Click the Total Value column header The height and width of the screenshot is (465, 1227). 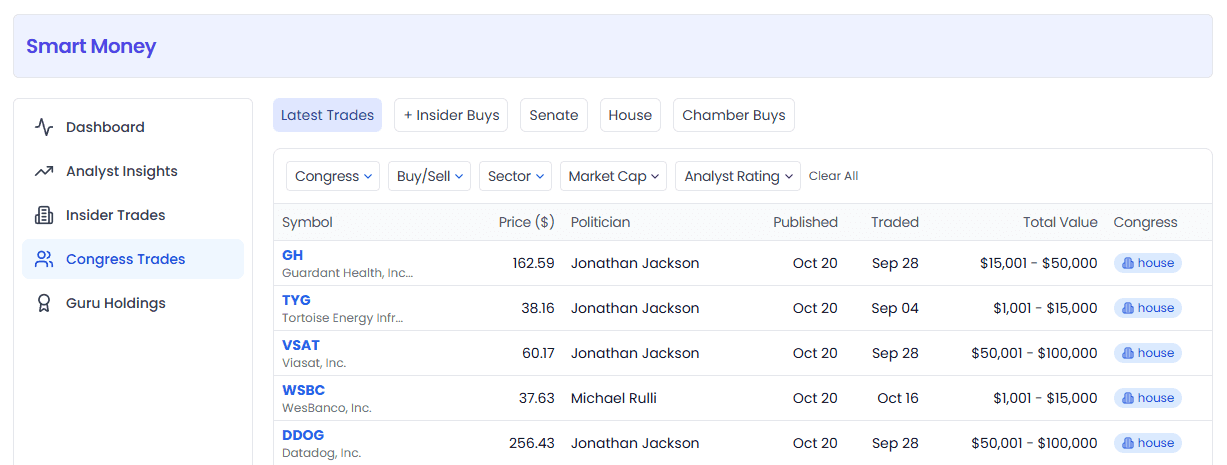click(x=1060, y=222)
